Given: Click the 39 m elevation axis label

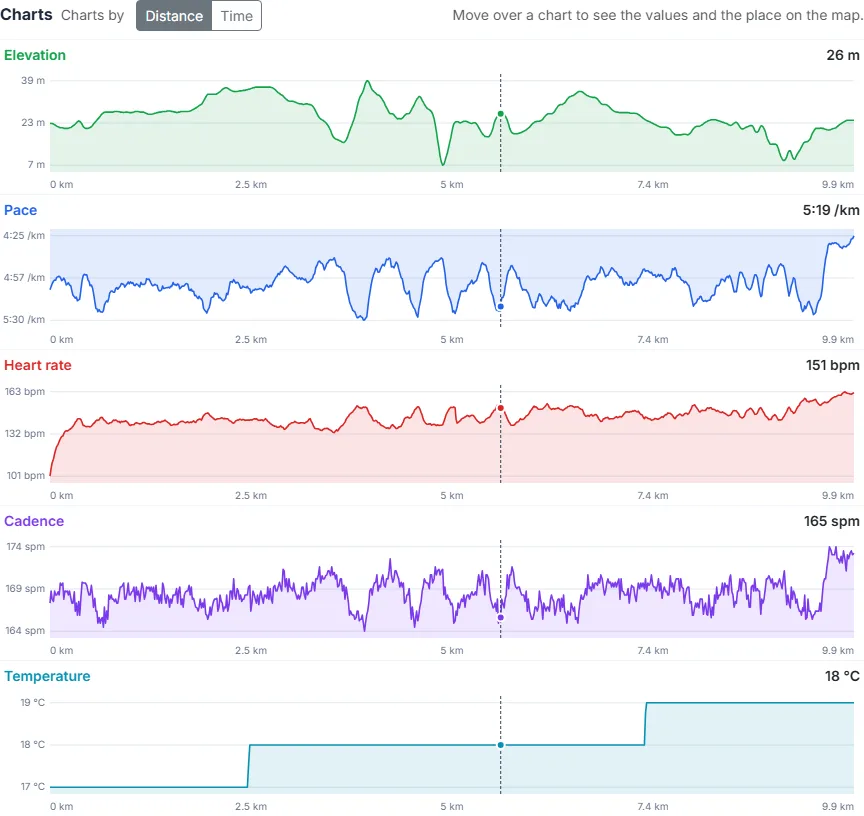Looking at the screenshot, I should pos(33,80).
